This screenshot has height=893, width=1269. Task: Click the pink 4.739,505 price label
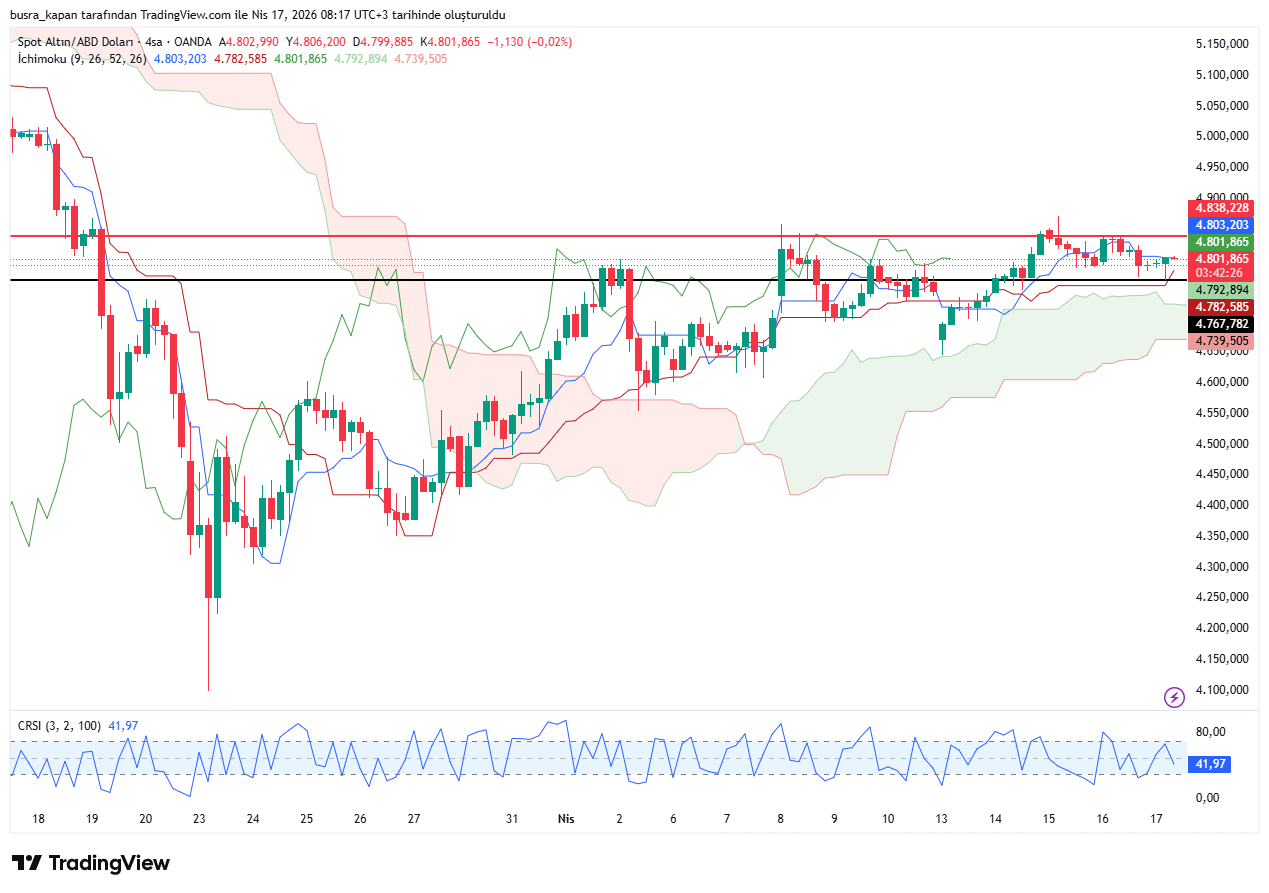(1219, 341)
